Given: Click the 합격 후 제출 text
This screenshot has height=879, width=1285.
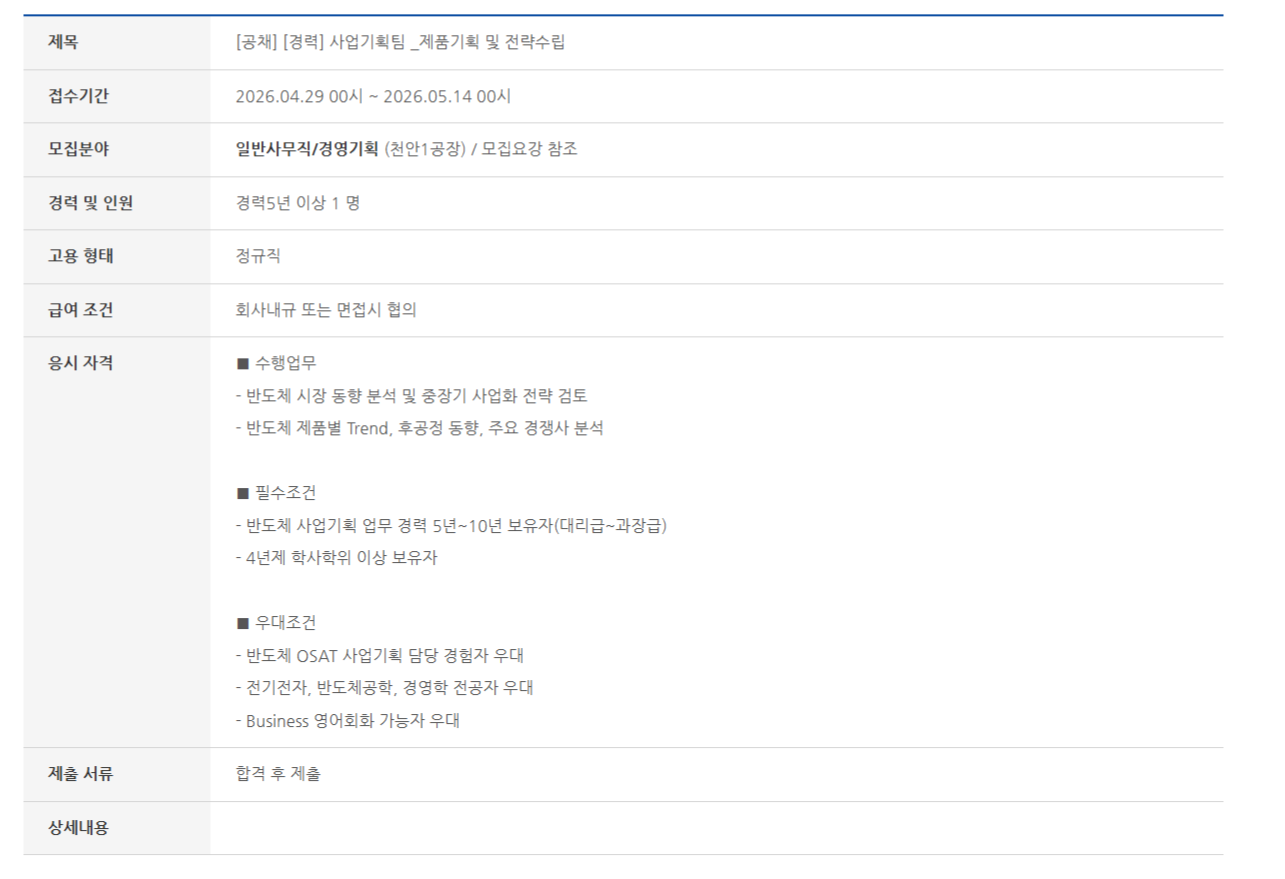Looking at the screenshot, I should point(278,774).
